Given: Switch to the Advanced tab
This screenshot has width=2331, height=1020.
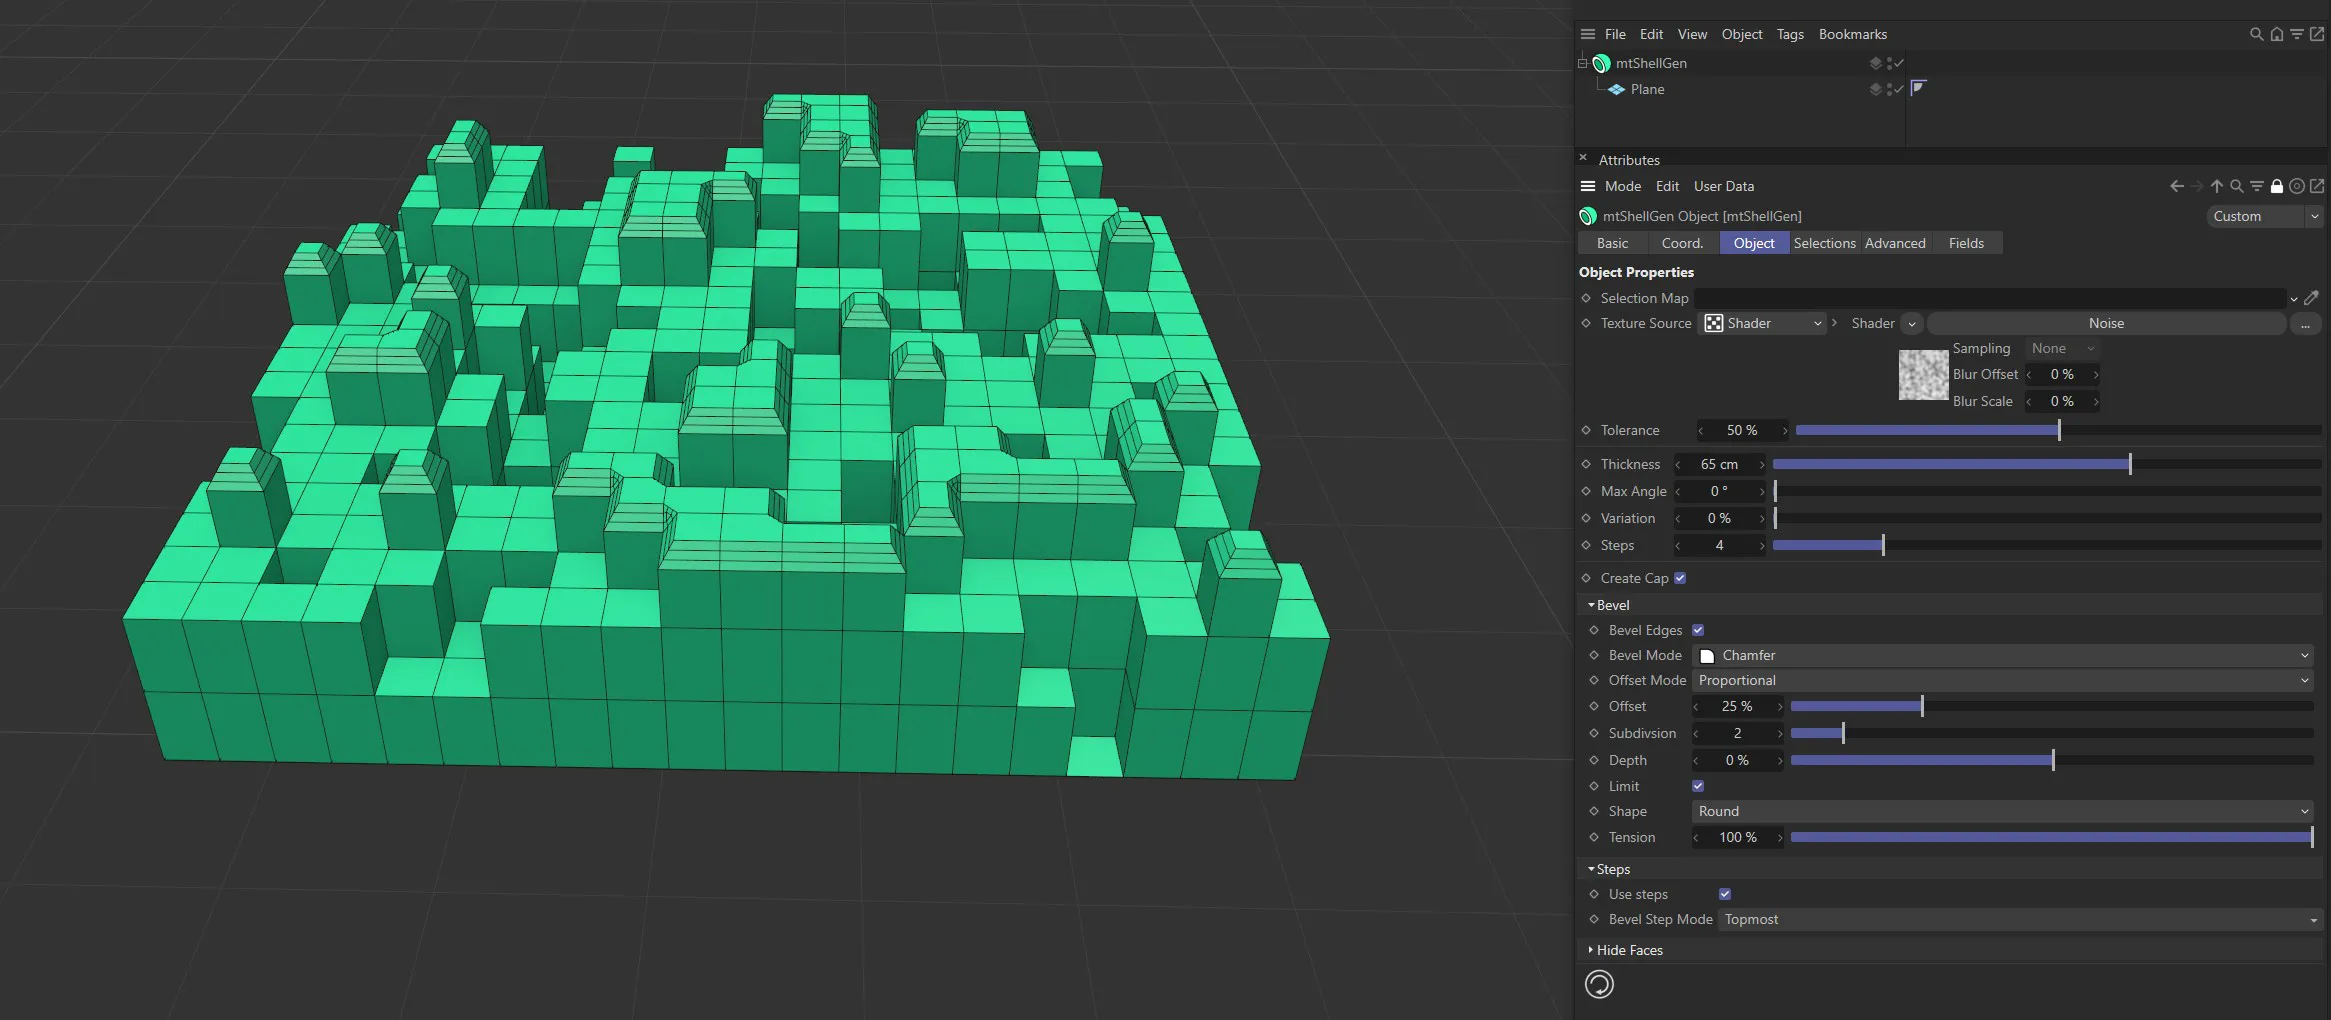Looking at the screenshot, I should pyautogui.click(x=1894, y=243).
